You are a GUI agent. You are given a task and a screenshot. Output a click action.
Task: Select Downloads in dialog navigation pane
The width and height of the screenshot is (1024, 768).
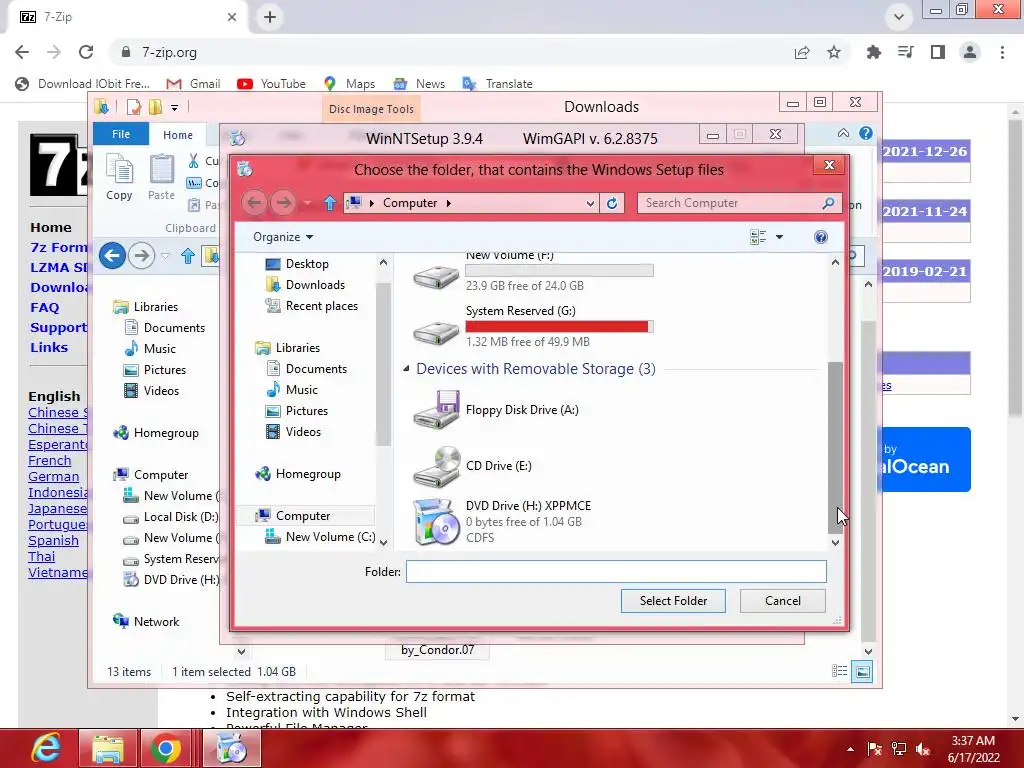[305, 285]
